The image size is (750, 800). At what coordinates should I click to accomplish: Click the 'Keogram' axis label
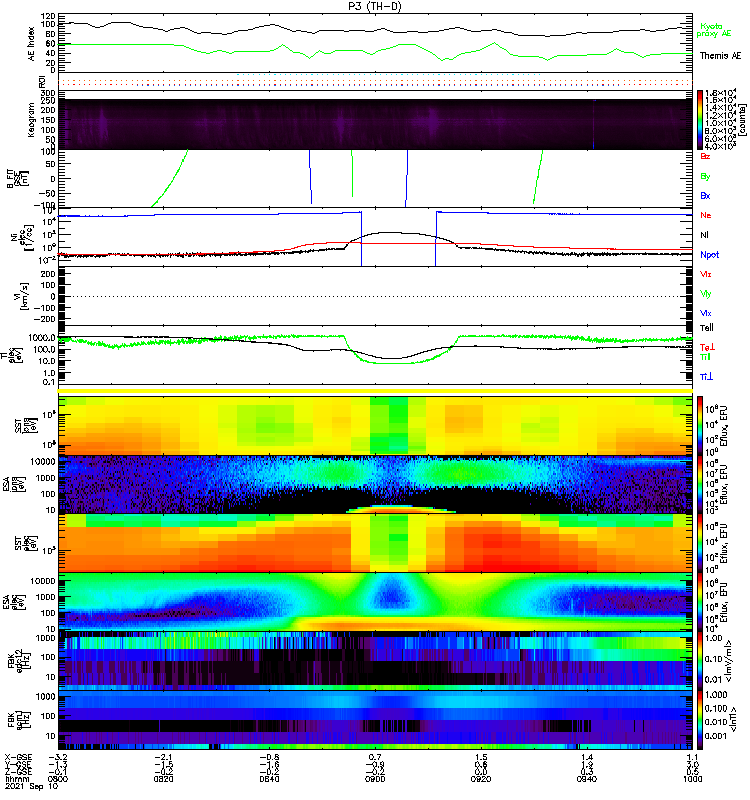[31, 120]
